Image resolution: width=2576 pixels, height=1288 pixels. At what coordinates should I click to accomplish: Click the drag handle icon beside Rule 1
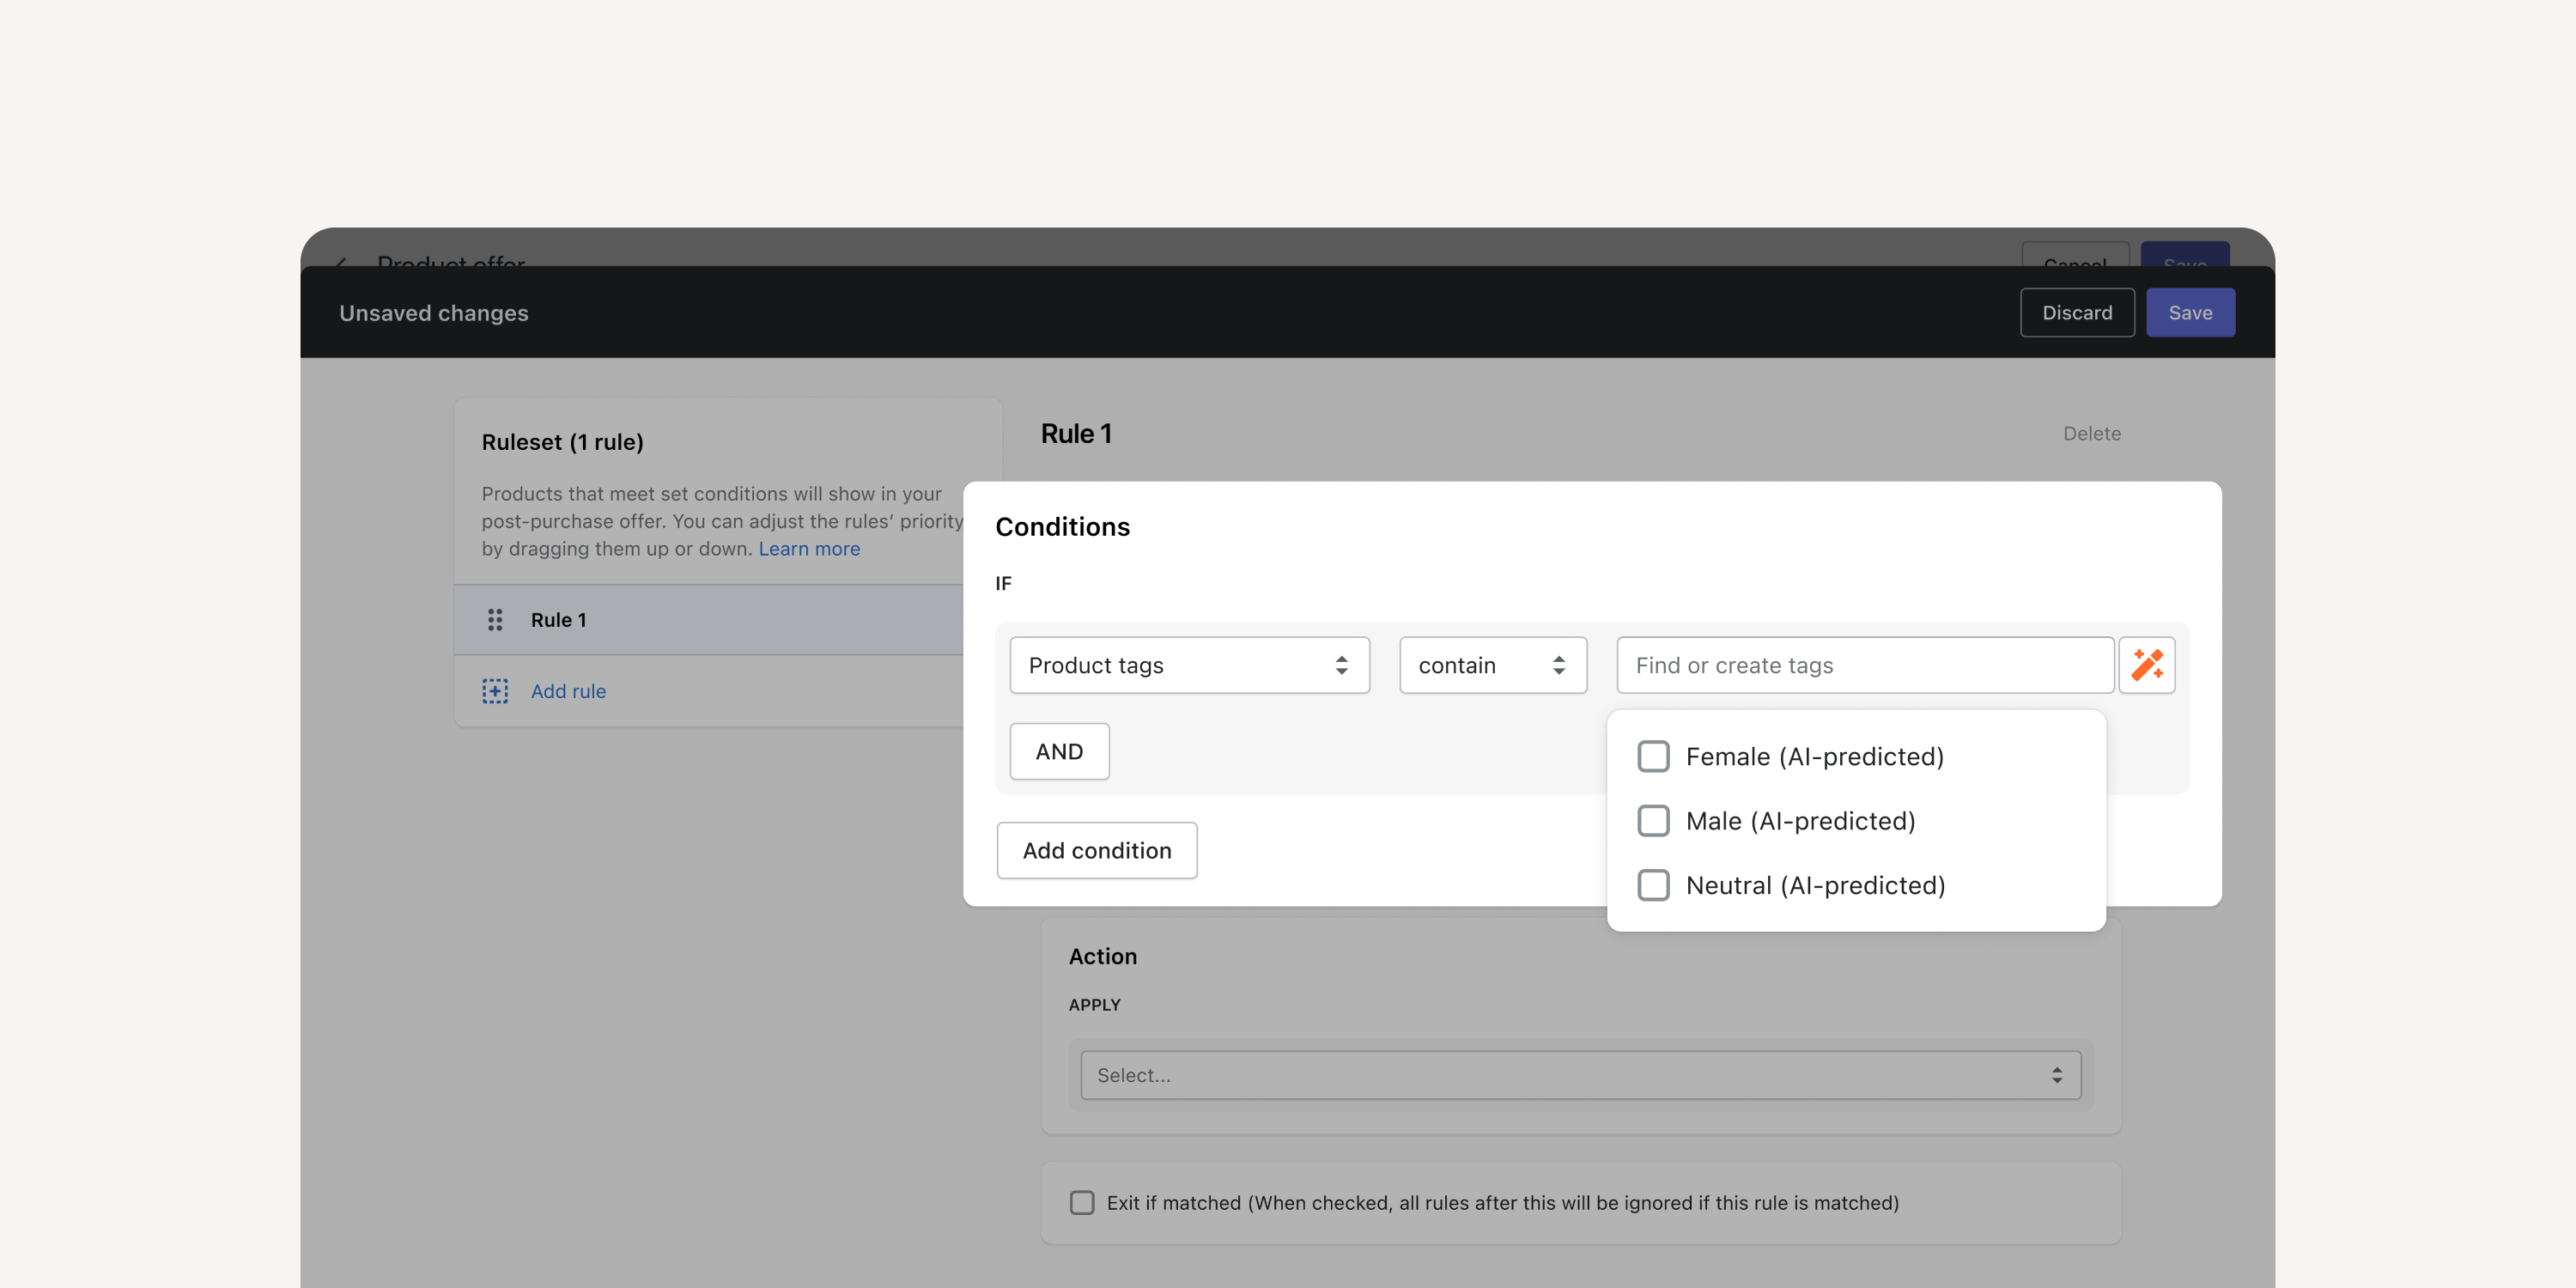[x=495, y=620]
